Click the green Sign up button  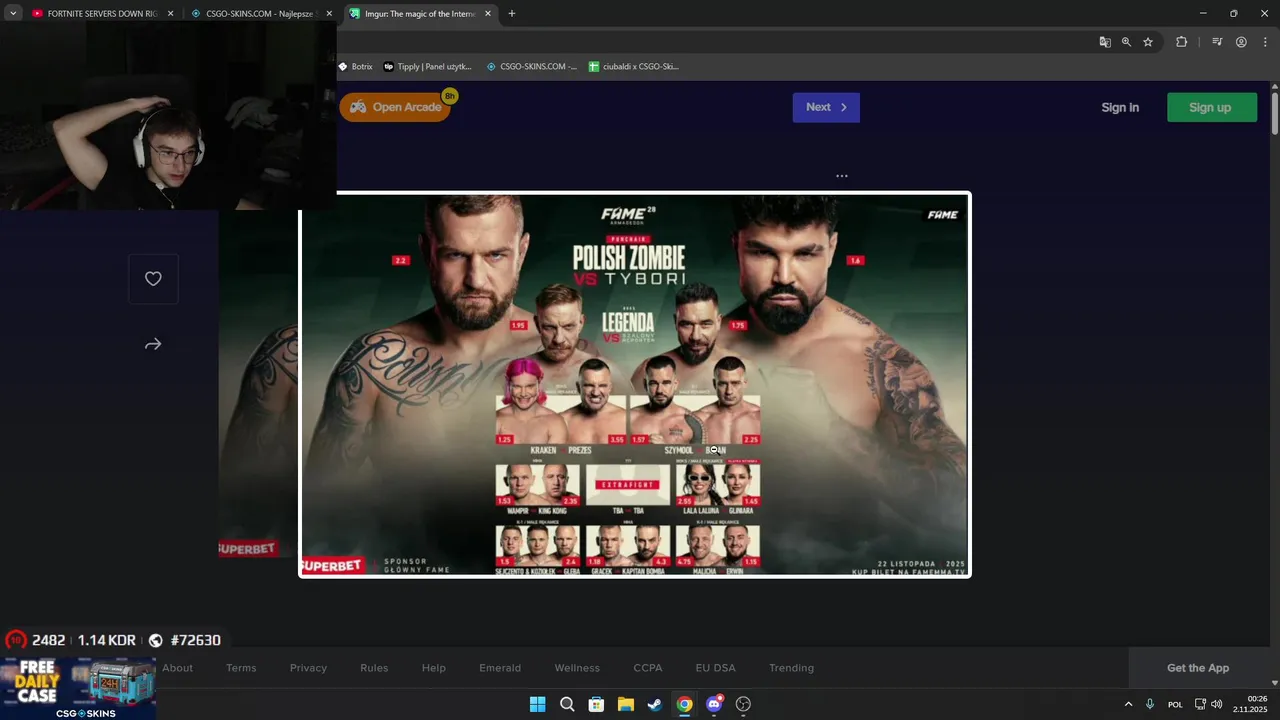1211,107
